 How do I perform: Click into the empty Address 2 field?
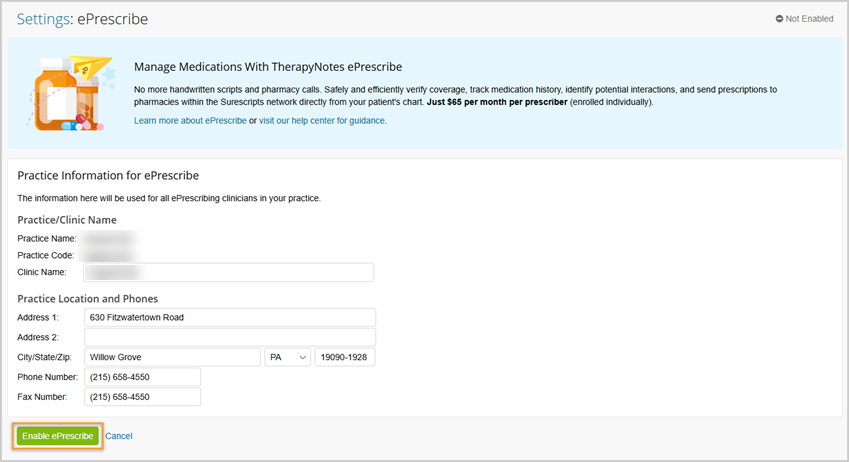point(230,337)
